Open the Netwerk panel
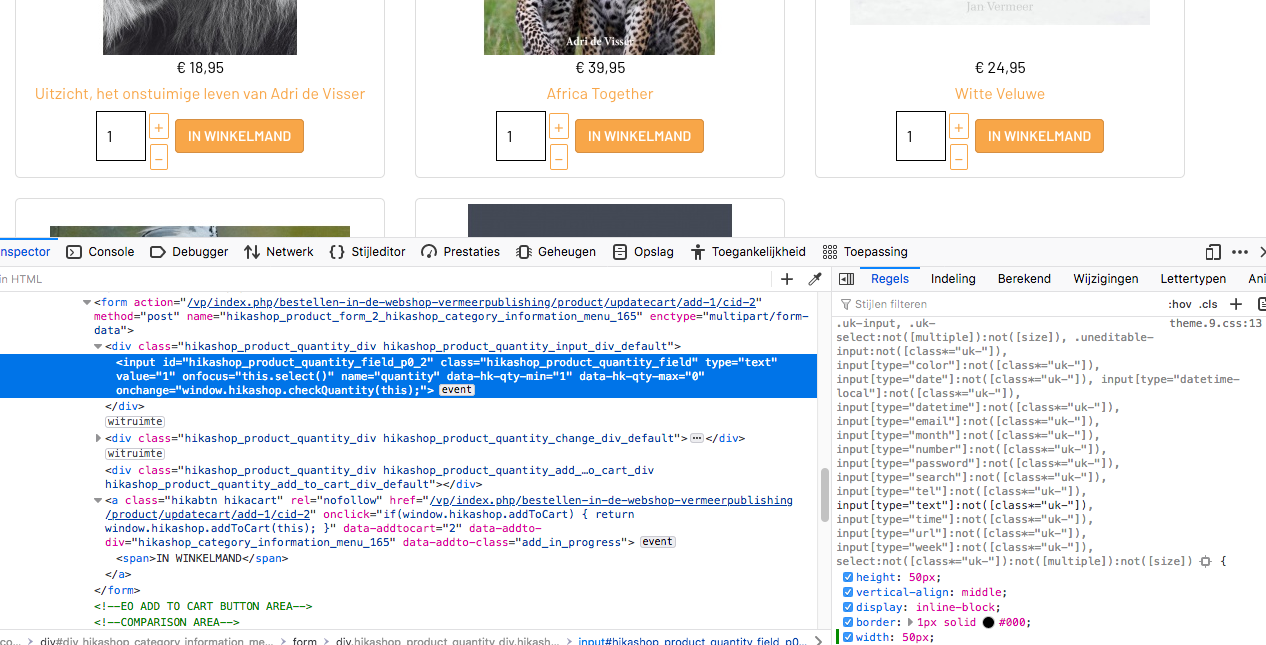This screenshot has height=645, width=1266. (x=279, y=252)
